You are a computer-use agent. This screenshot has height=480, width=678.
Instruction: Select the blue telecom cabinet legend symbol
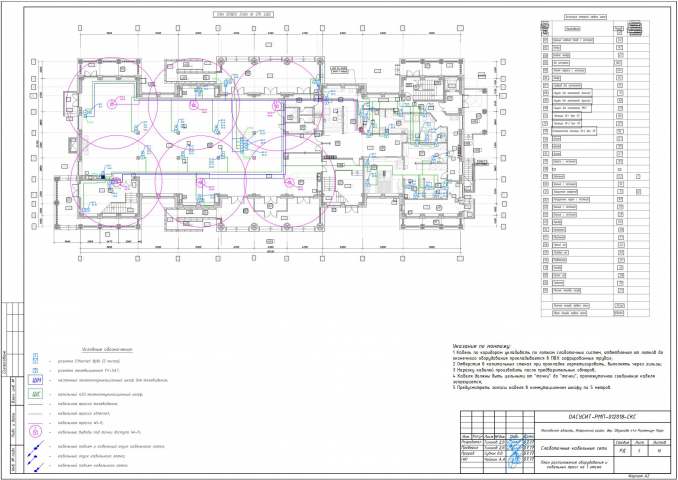pyautogui.click(x=35, y=381)
